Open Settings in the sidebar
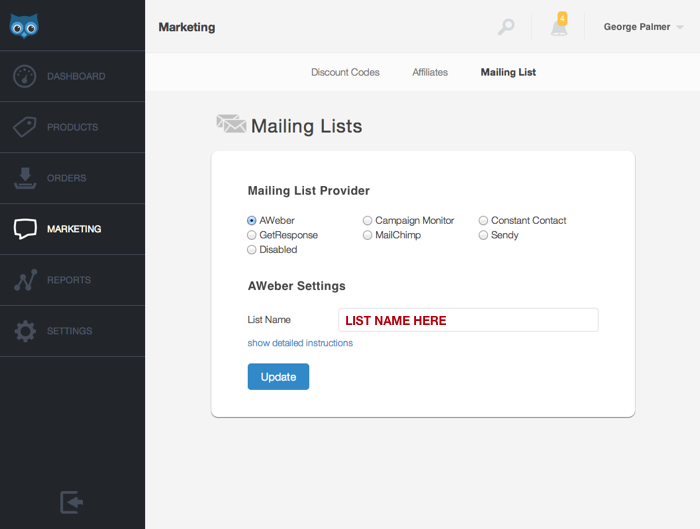Screen dimensions: 700x529 click(72, 331)
